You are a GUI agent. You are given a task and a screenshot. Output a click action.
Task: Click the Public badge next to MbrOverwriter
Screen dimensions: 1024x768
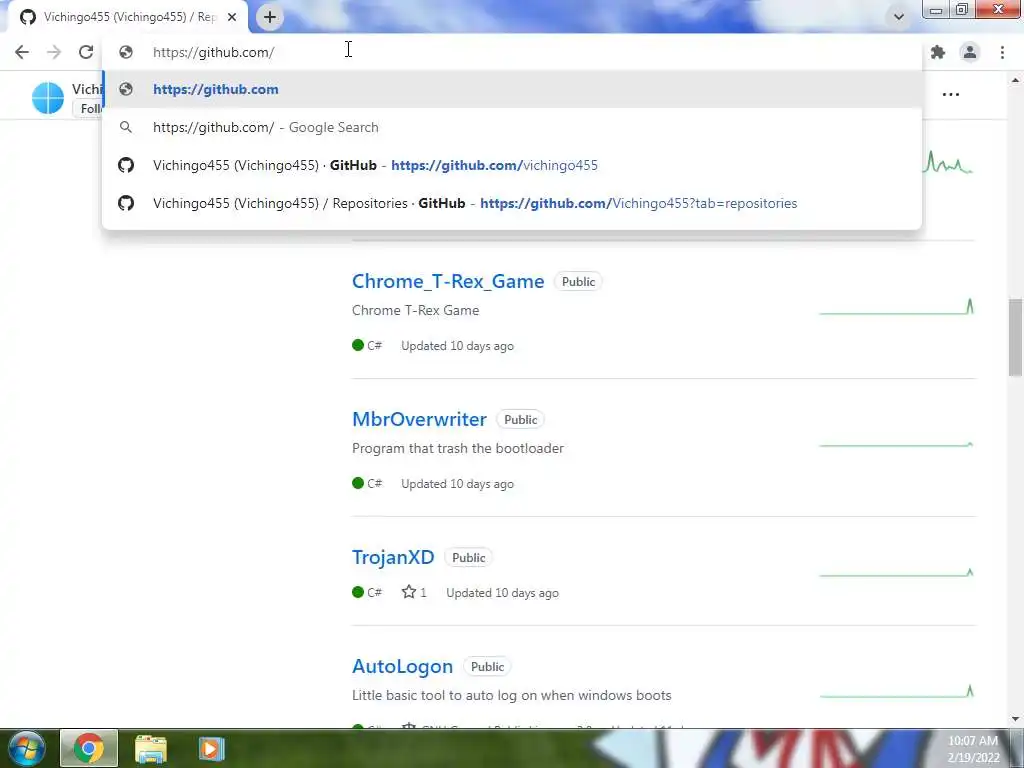coord(520,419)
